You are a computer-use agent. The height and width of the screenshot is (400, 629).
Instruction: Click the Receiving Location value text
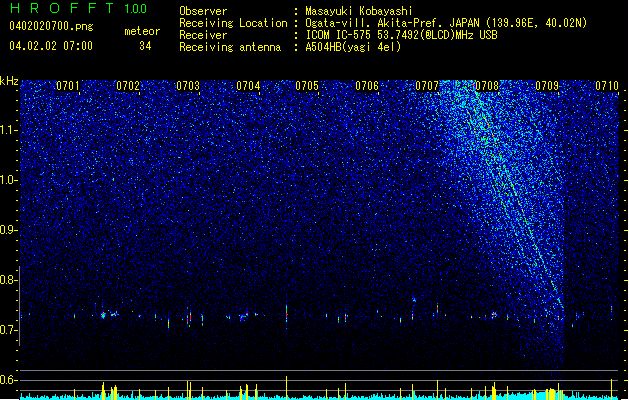[x=446, y=23]
